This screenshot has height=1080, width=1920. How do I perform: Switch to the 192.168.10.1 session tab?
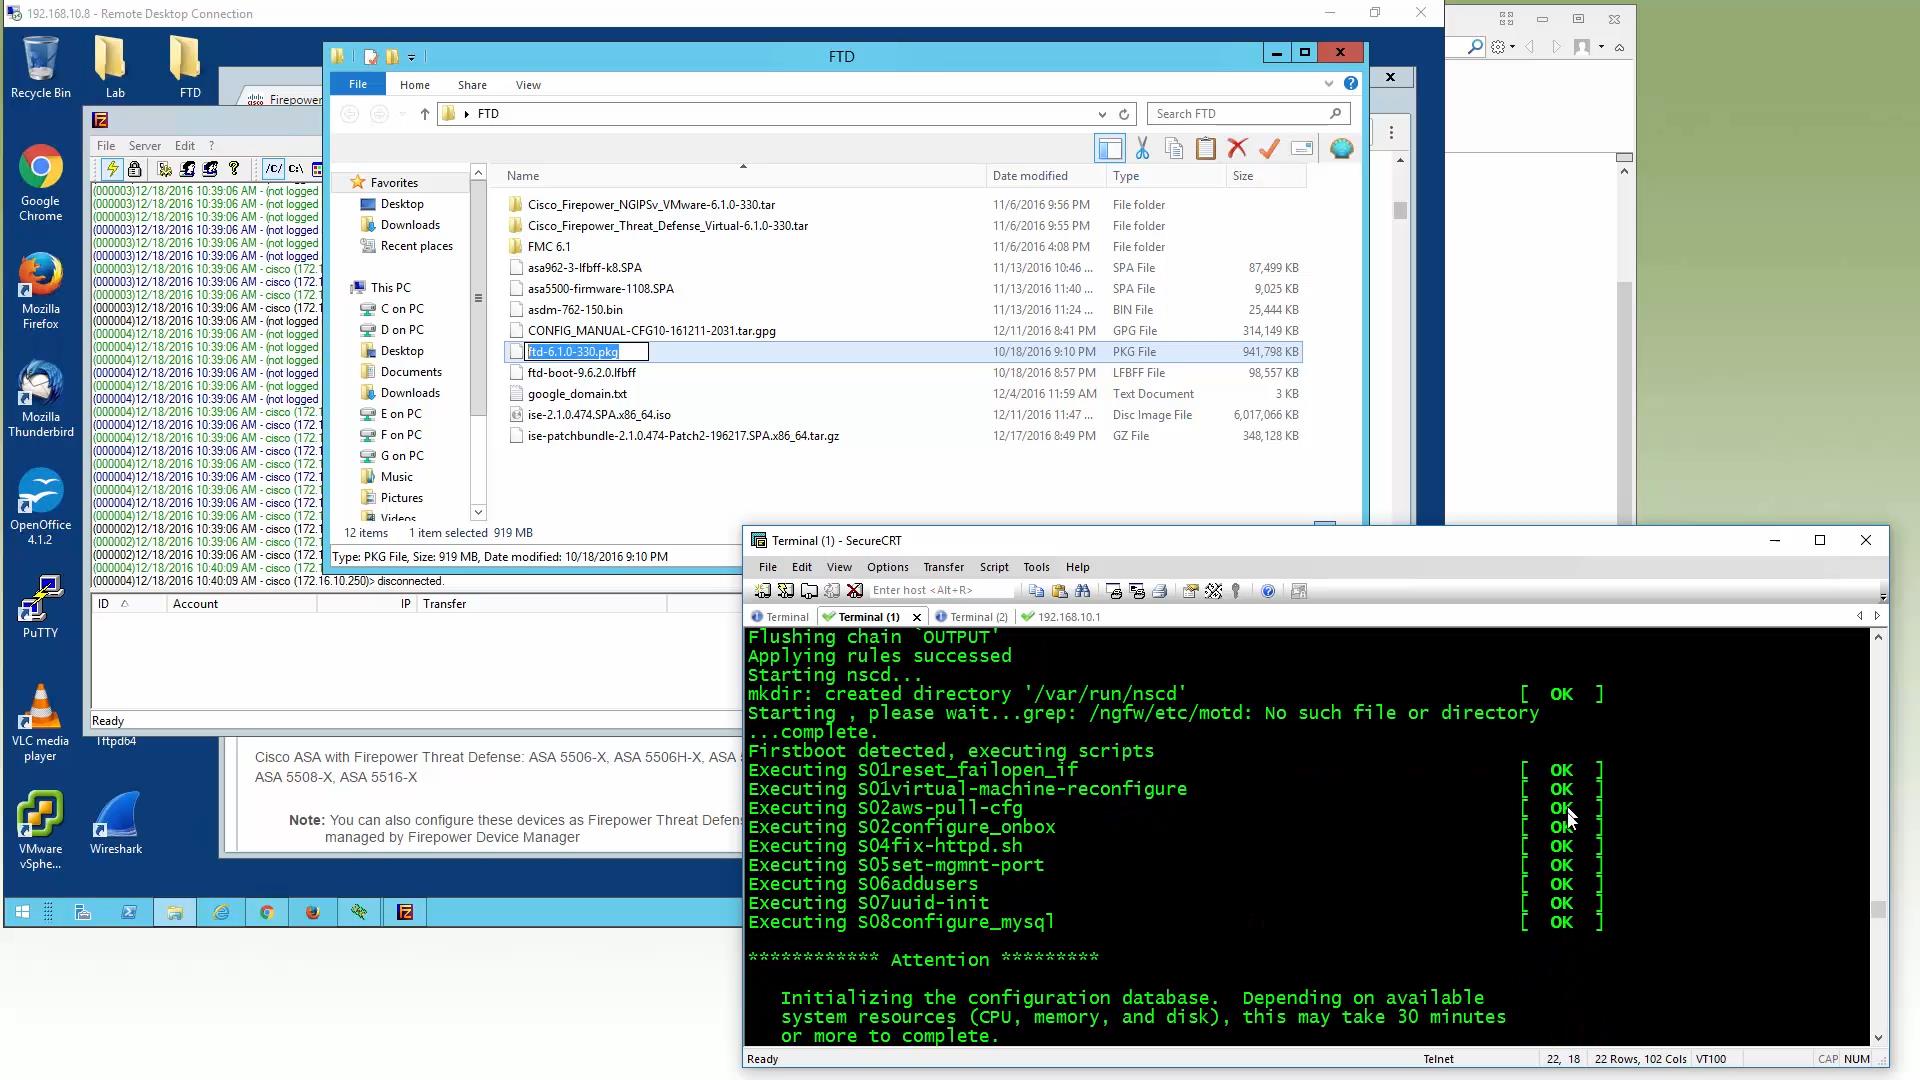pyautogui.click(x=1060, y=617)
